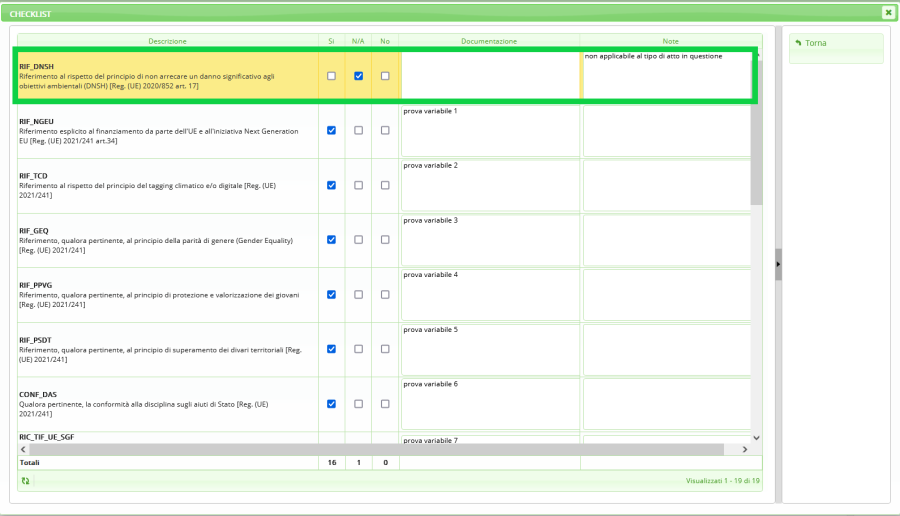Click the 'prova variabile 4' text area
The width and height of the screenshot is (900, 516).
[489, 295]
